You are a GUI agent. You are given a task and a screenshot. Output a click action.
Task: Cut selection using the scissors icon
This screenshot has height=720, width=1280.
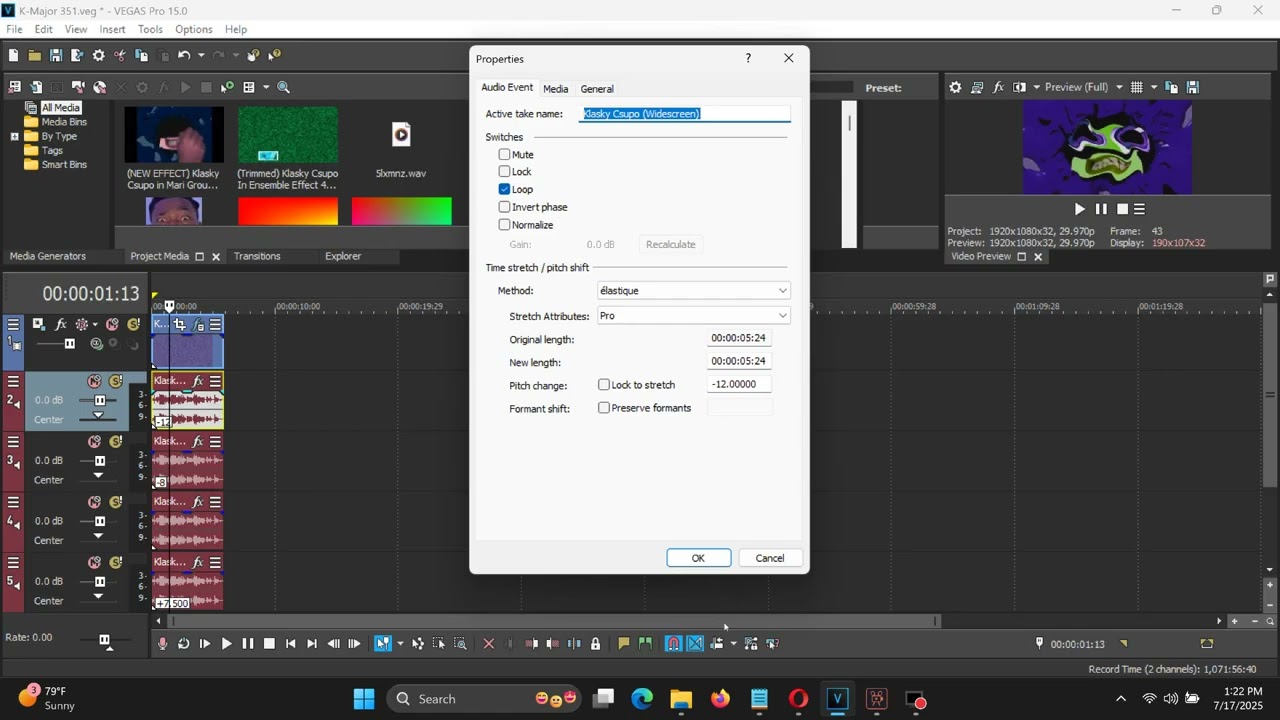click(x=120, y=56)
